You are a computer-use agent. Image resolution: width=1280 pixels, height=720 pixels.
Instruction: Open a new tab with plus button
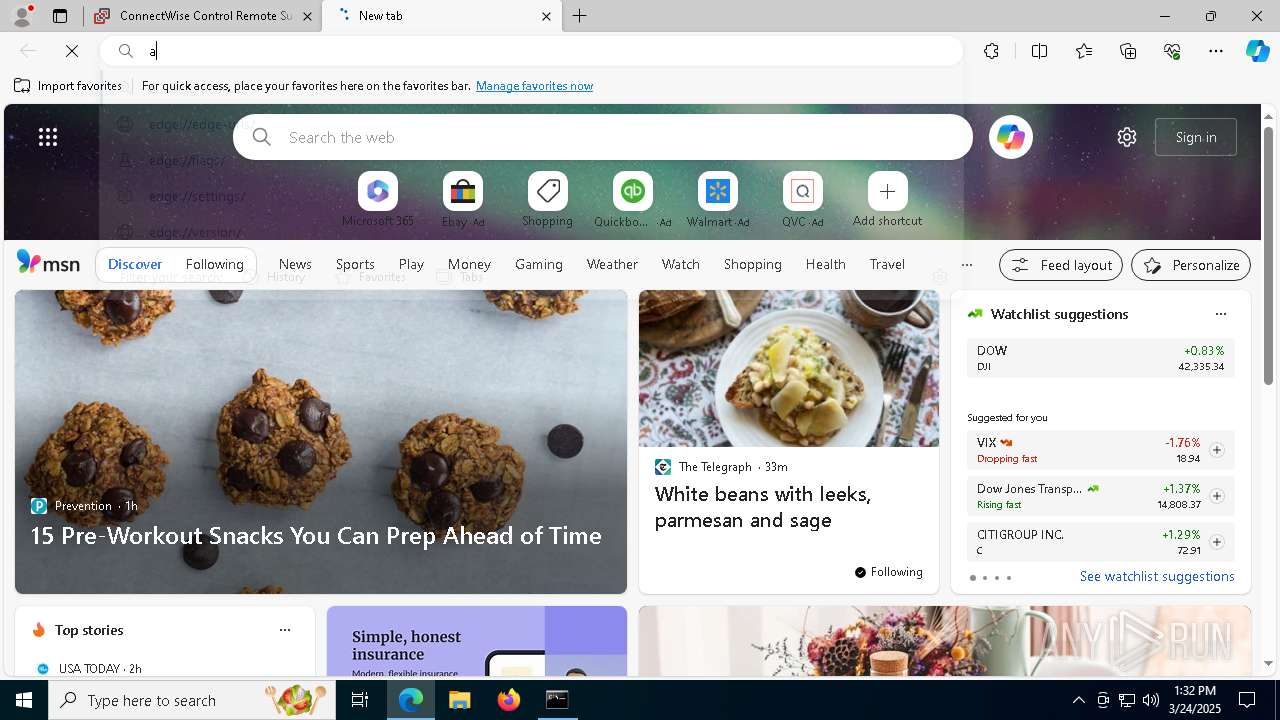[580, 16]
